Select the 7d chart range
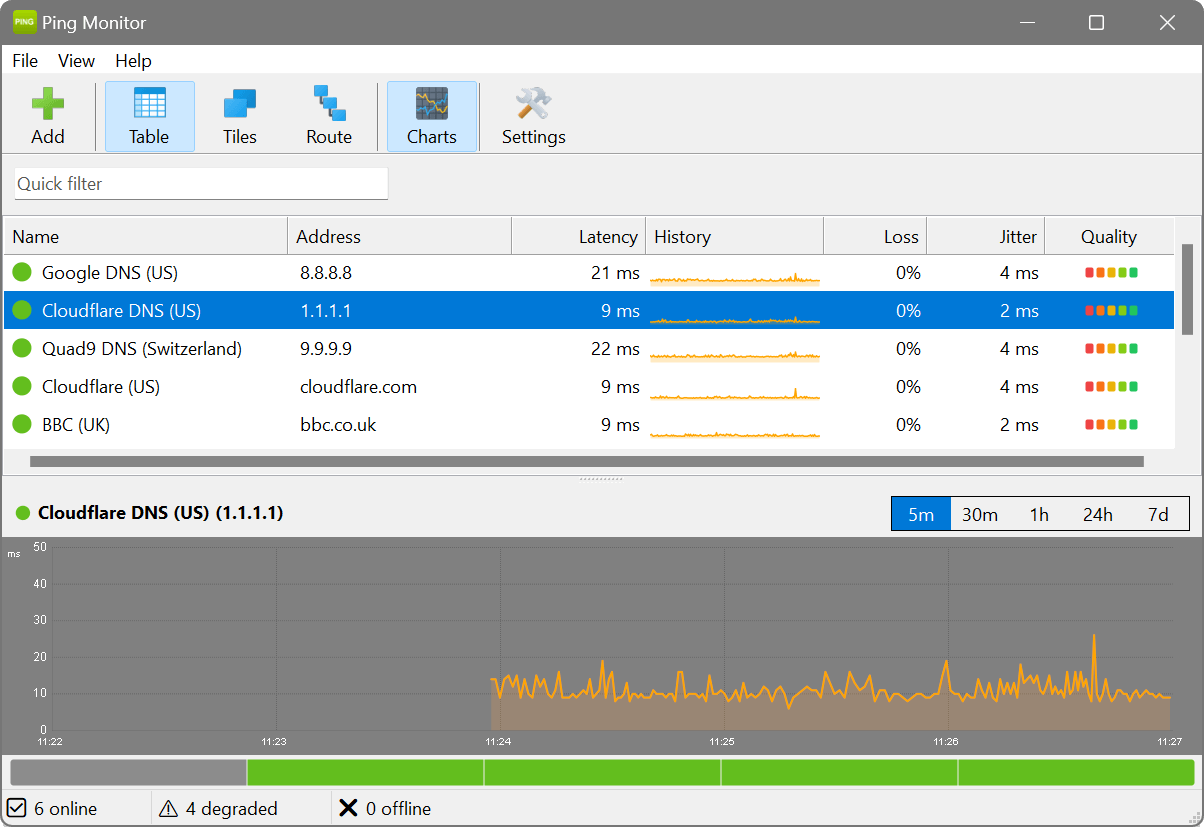This screenshot has height=827, width=1204. [x=1159, y=513]
